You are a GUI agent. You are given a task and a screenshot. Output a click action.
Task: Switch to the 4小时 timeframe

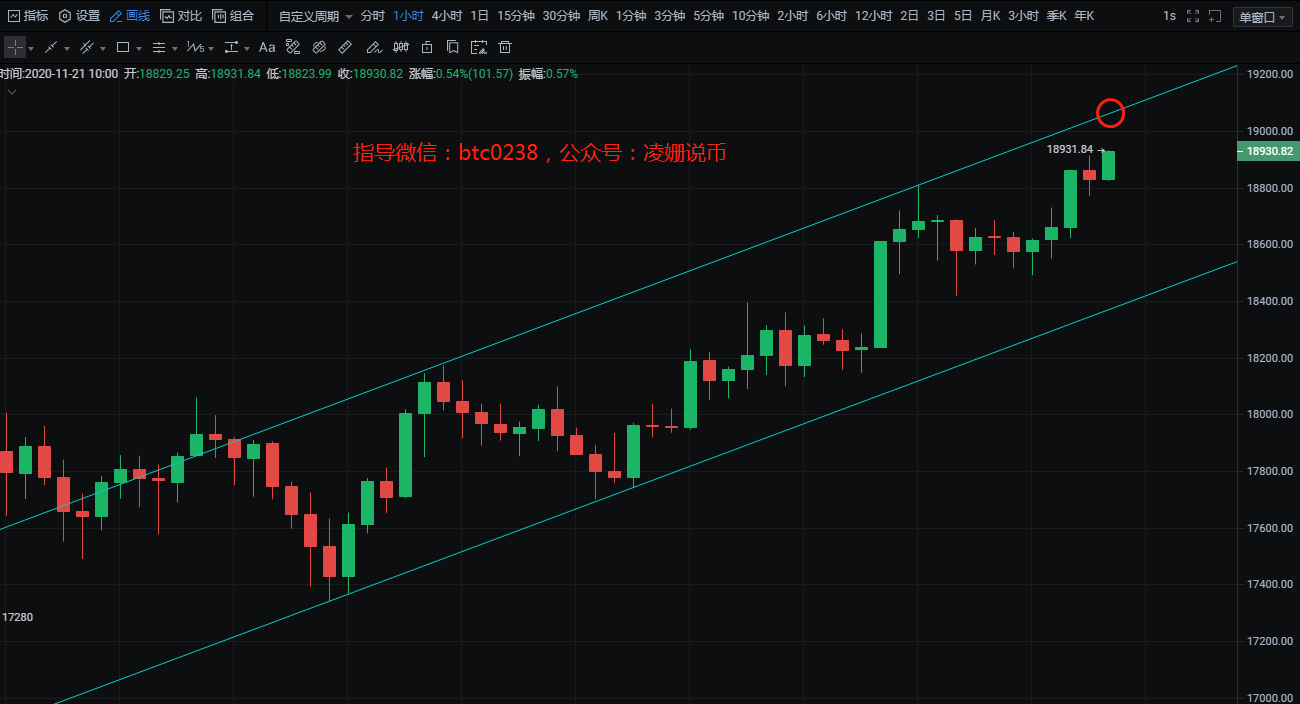click(x=447, y=16)
